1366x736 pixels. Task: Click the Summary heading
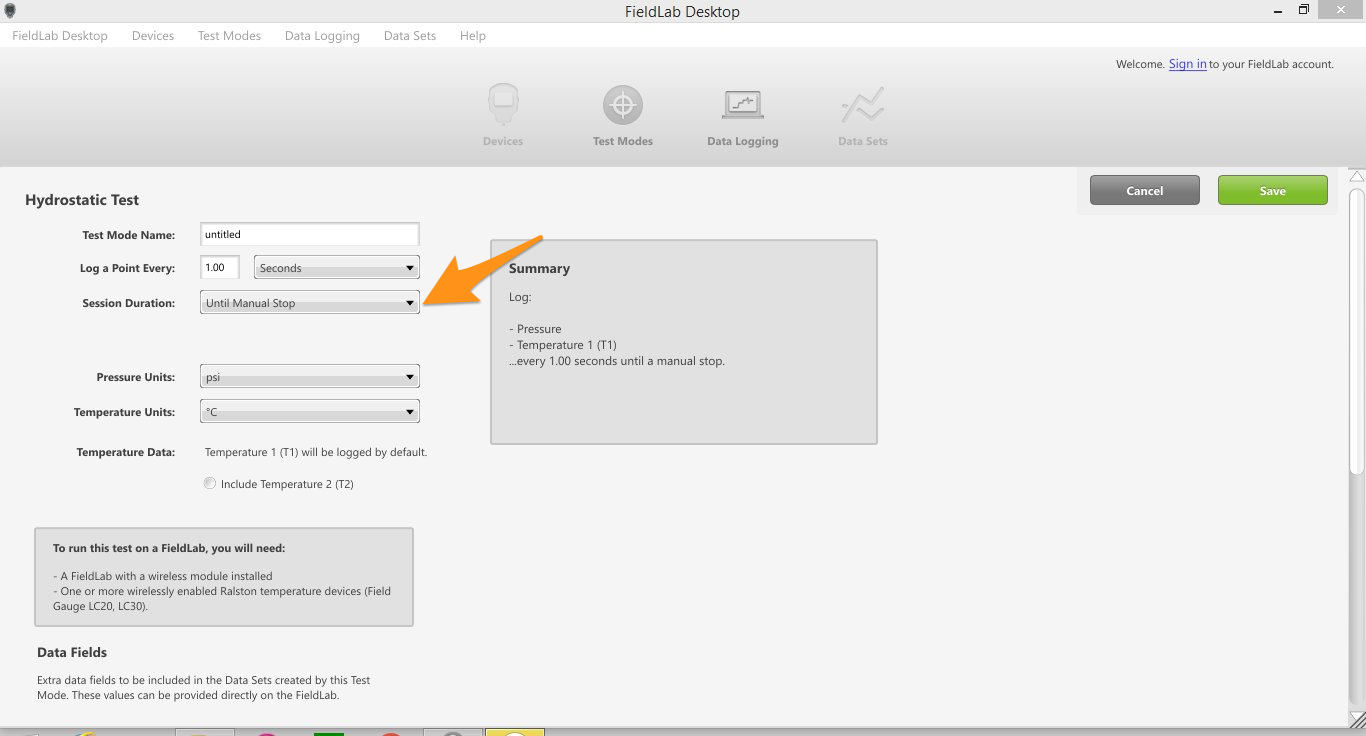click(x=539, y=268)
